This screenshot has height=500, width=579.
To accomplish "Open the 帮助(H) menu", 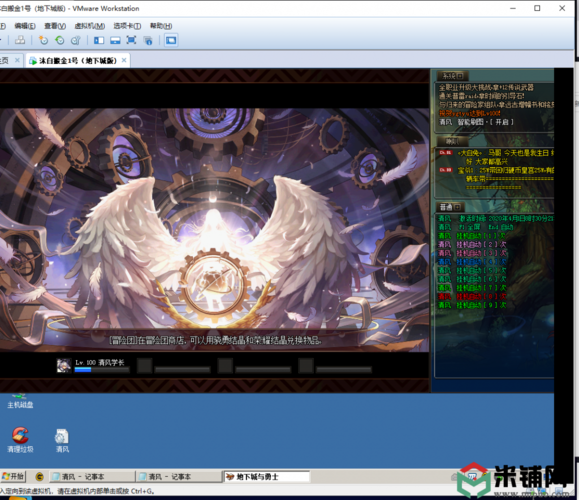I will click(161, 26).
